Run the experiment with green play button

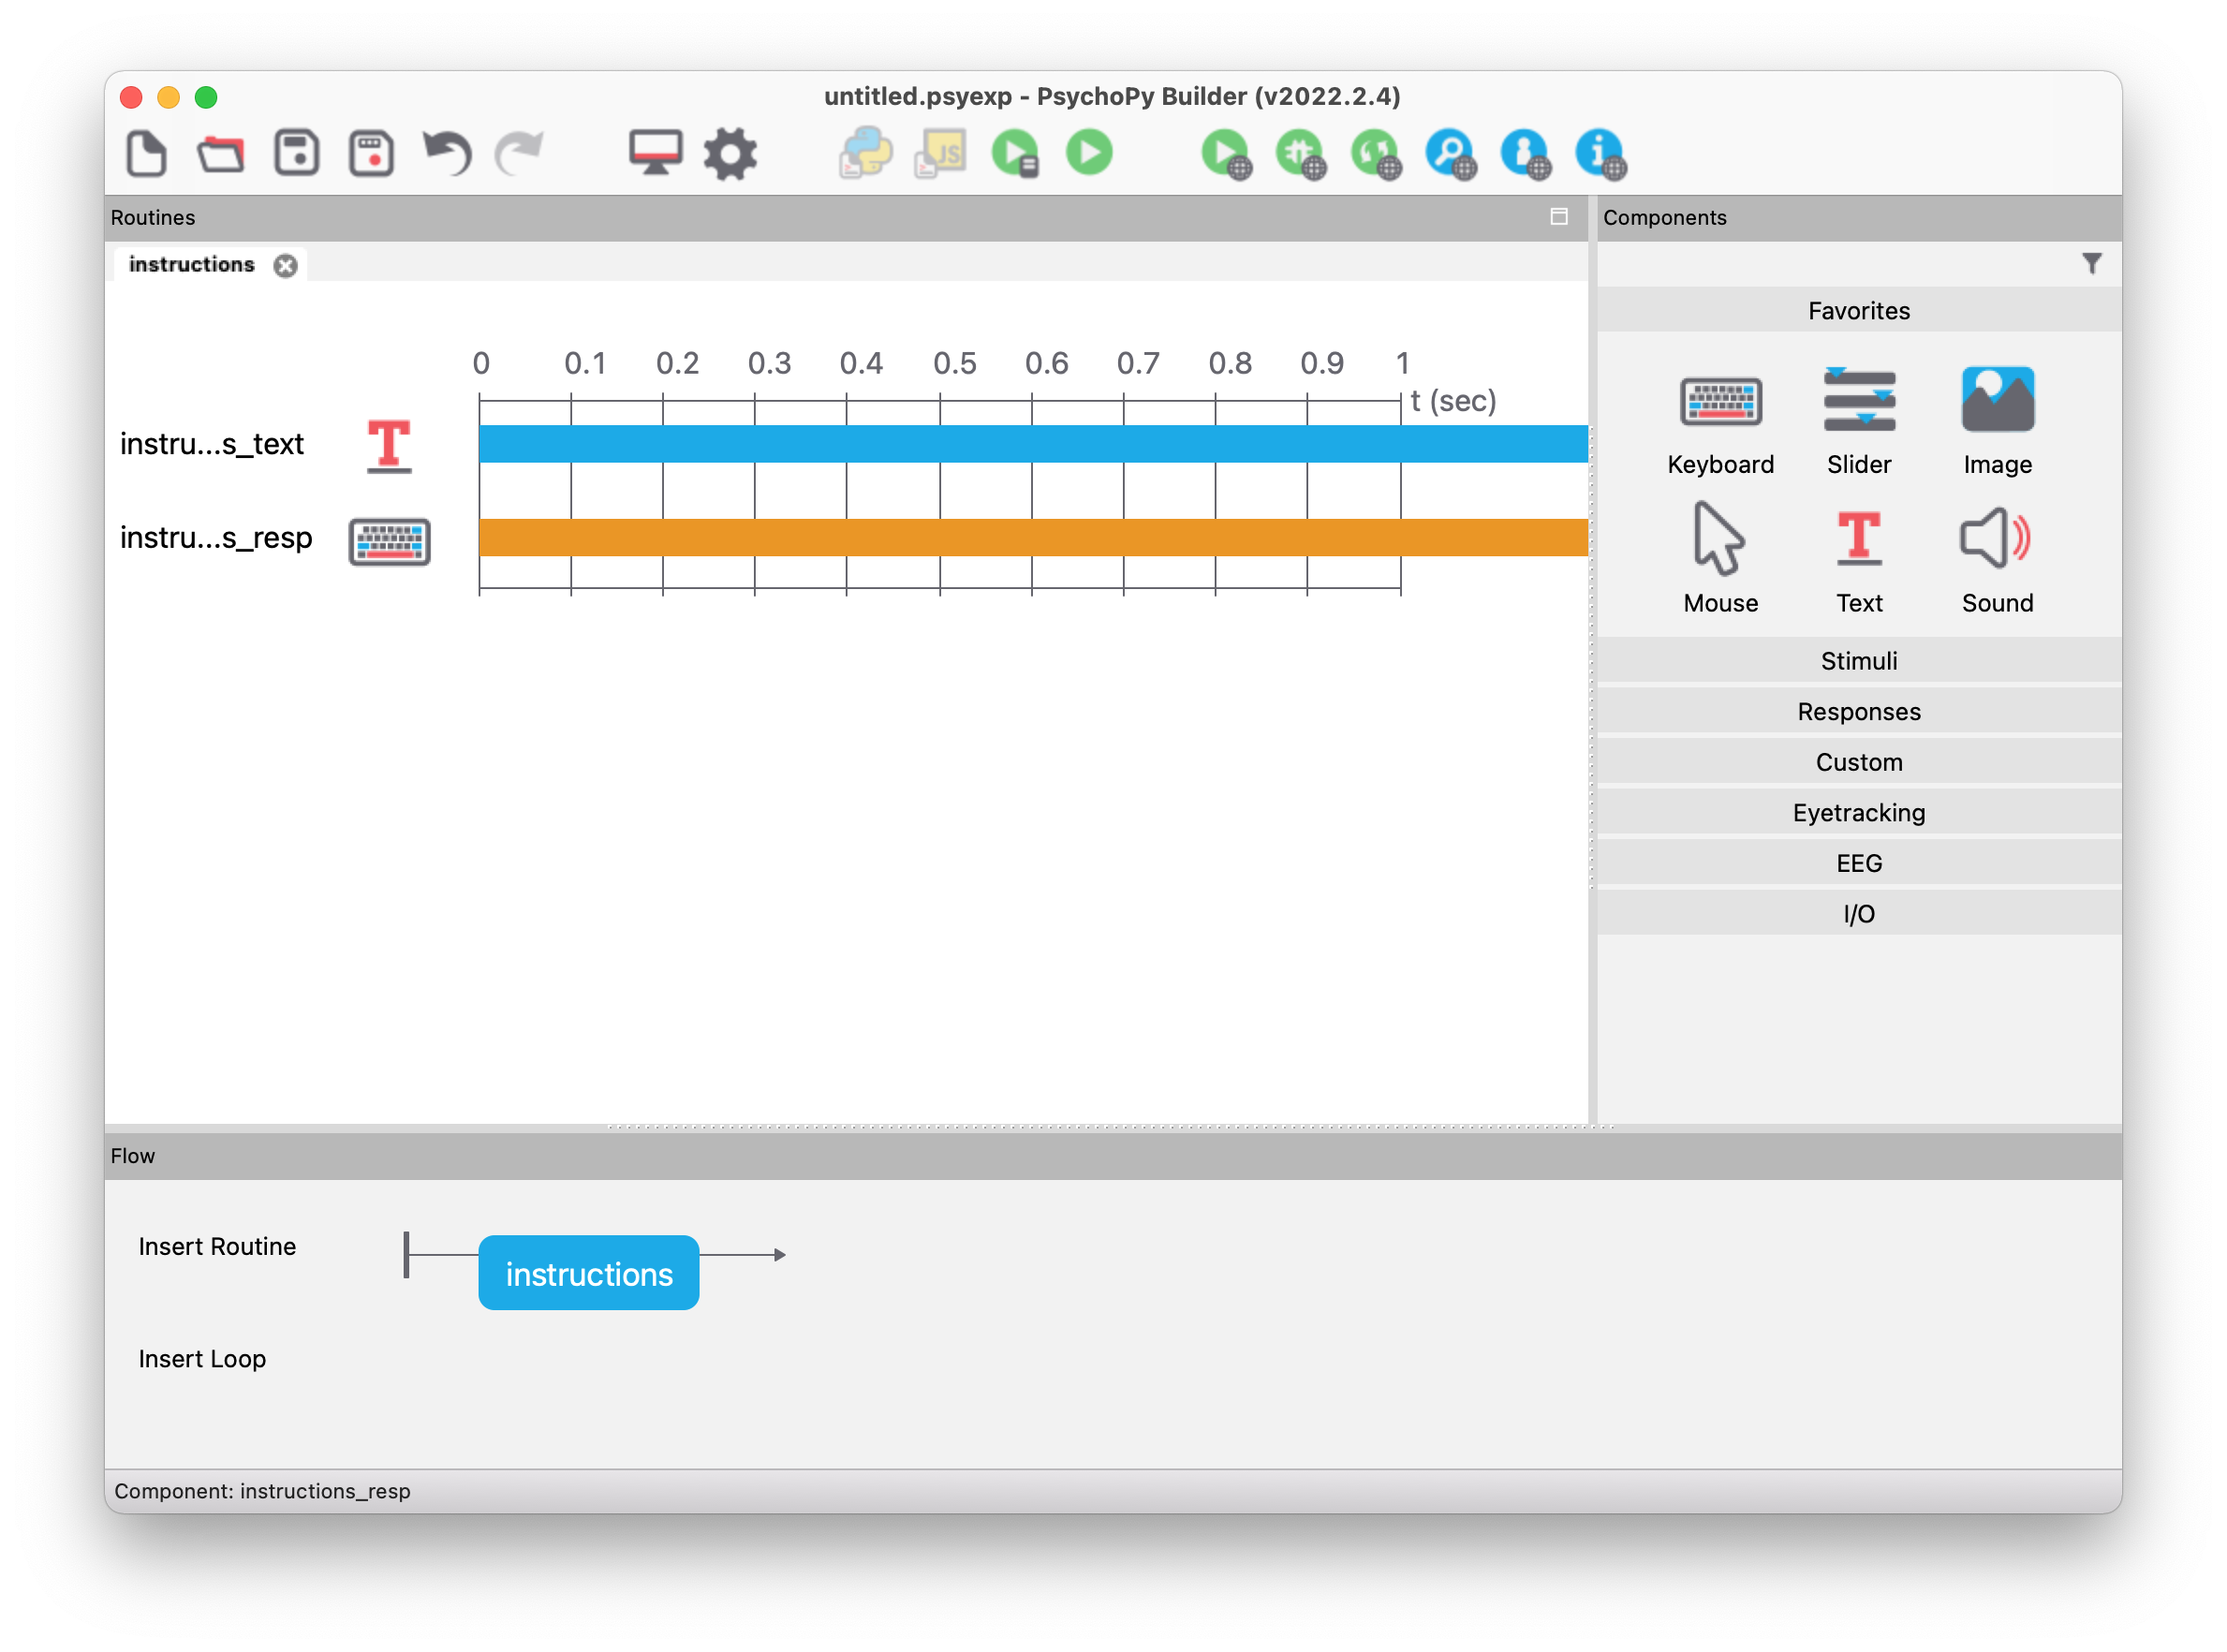point(1089,153)
